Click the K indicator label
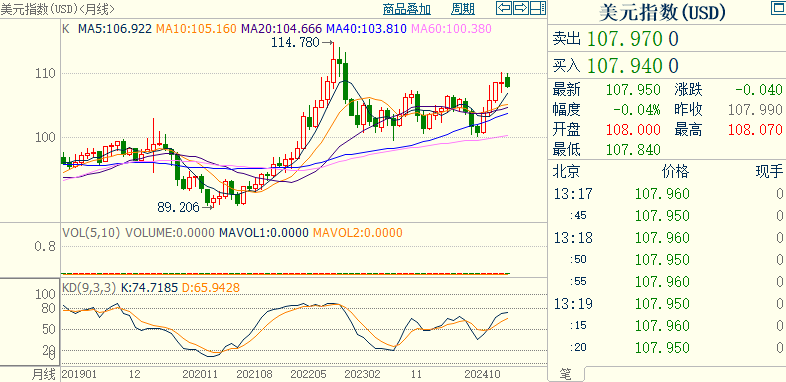Image resolution: width=786 pixels, height=382 pixels. 65,29
